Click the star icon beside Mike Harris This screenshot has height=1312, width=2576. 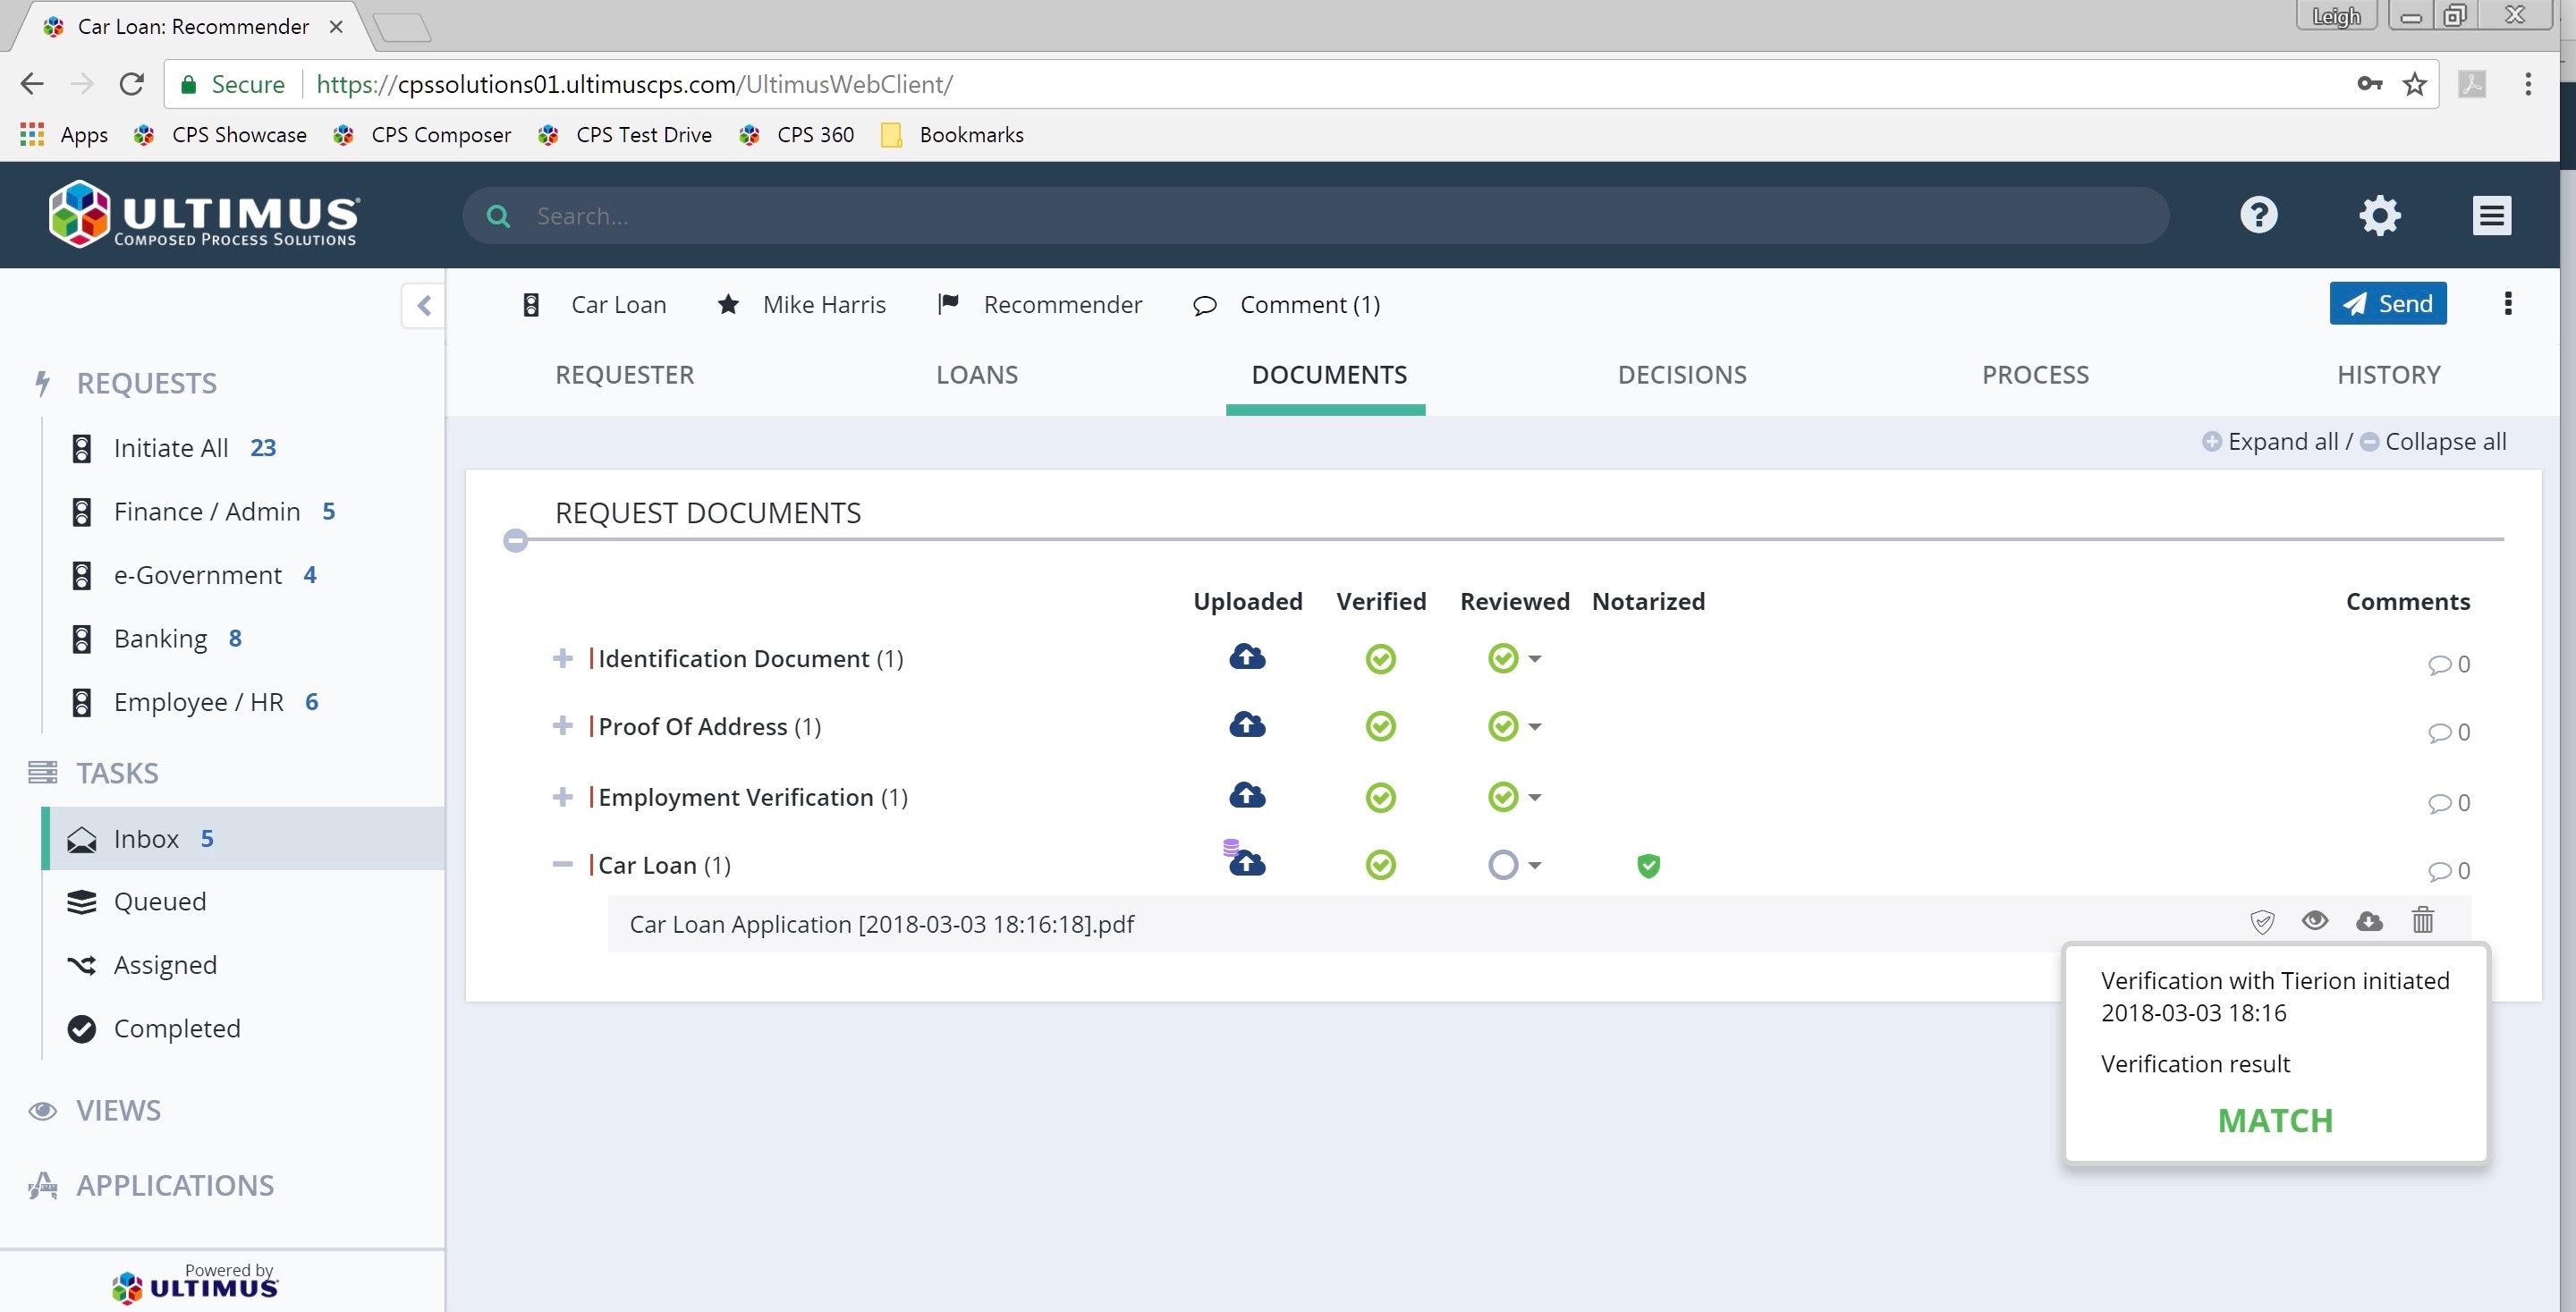tap(728, 304)
